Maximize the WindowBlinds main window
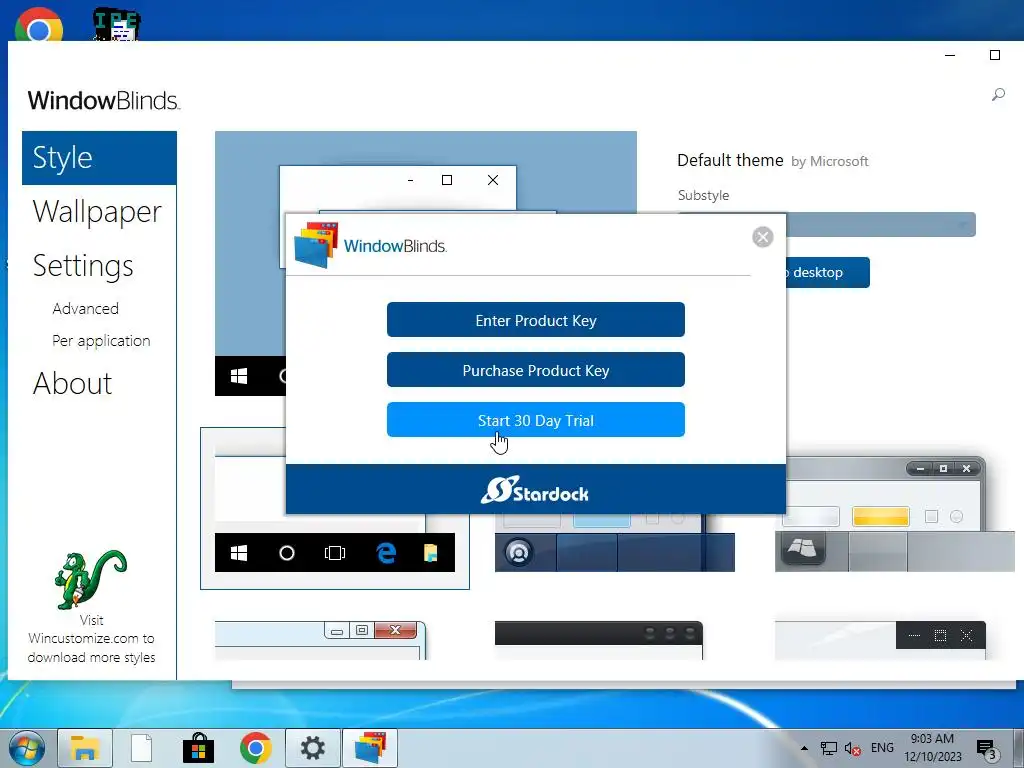The image size is (1024, 768). (995, 56)
